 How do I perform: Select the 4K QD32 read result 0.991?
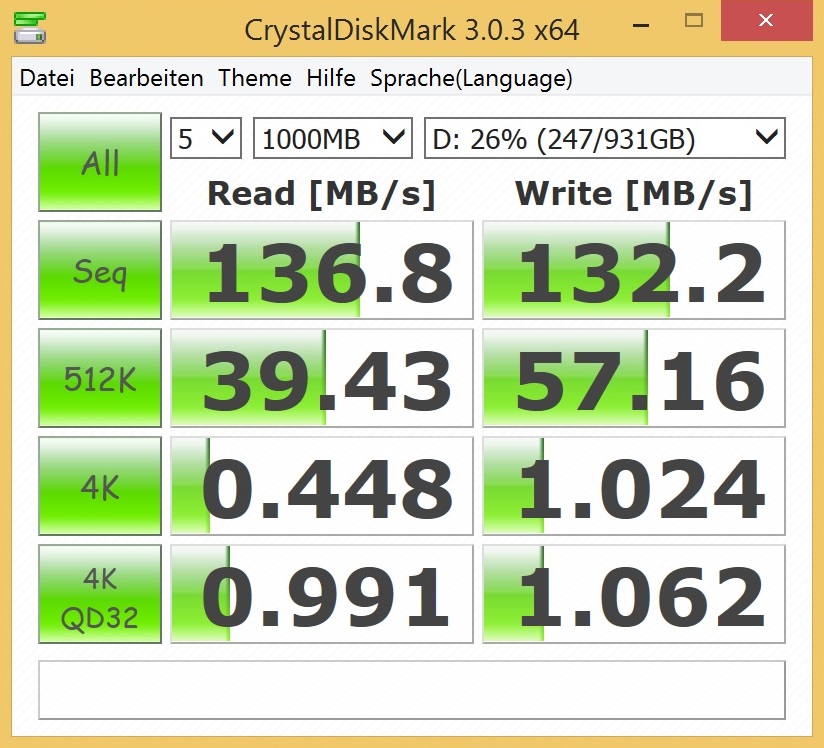(x=322, y=594)
